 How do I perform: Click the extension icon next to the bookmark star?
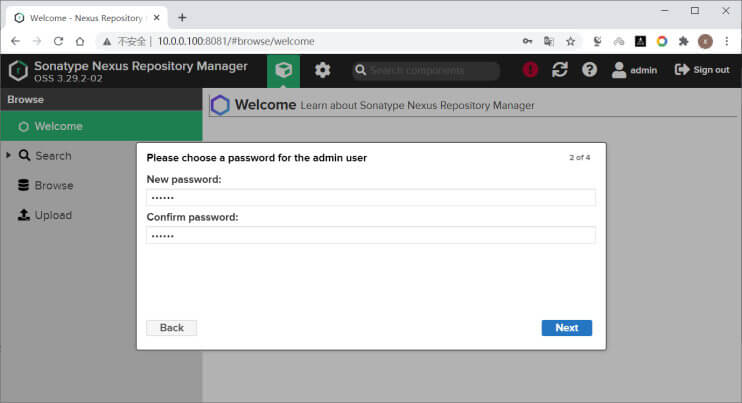(x=597, y=42)
